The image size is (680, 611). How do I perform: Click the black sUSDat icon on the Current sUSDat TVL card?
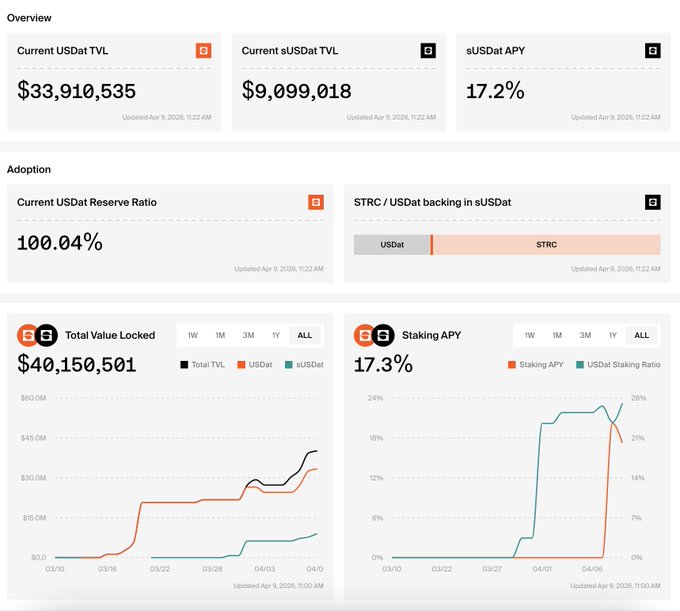(428, 50)
